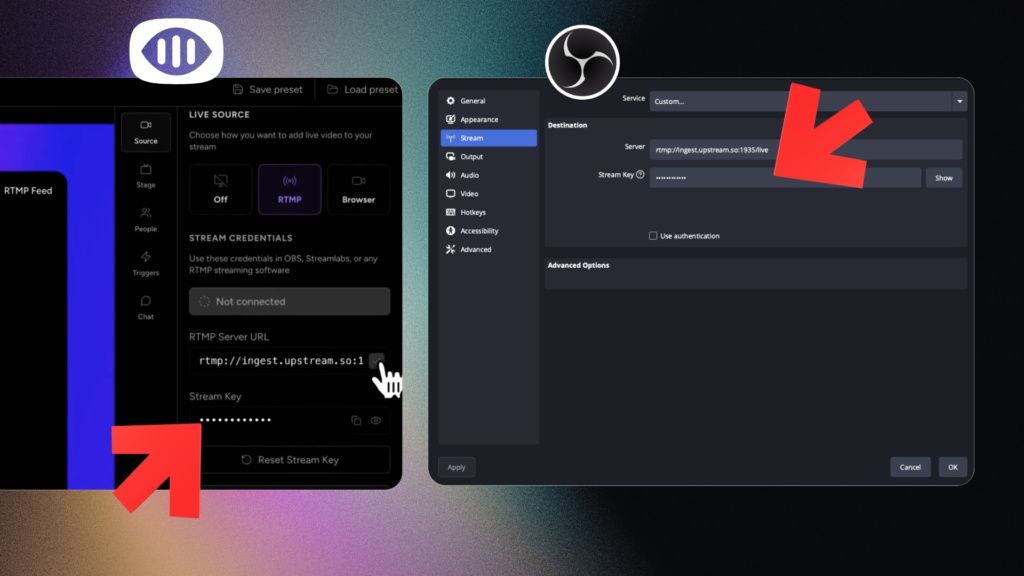Select Off as the live source
Image resolution: width=1024 pixels, height=576 pixels.
coord(221,189)
